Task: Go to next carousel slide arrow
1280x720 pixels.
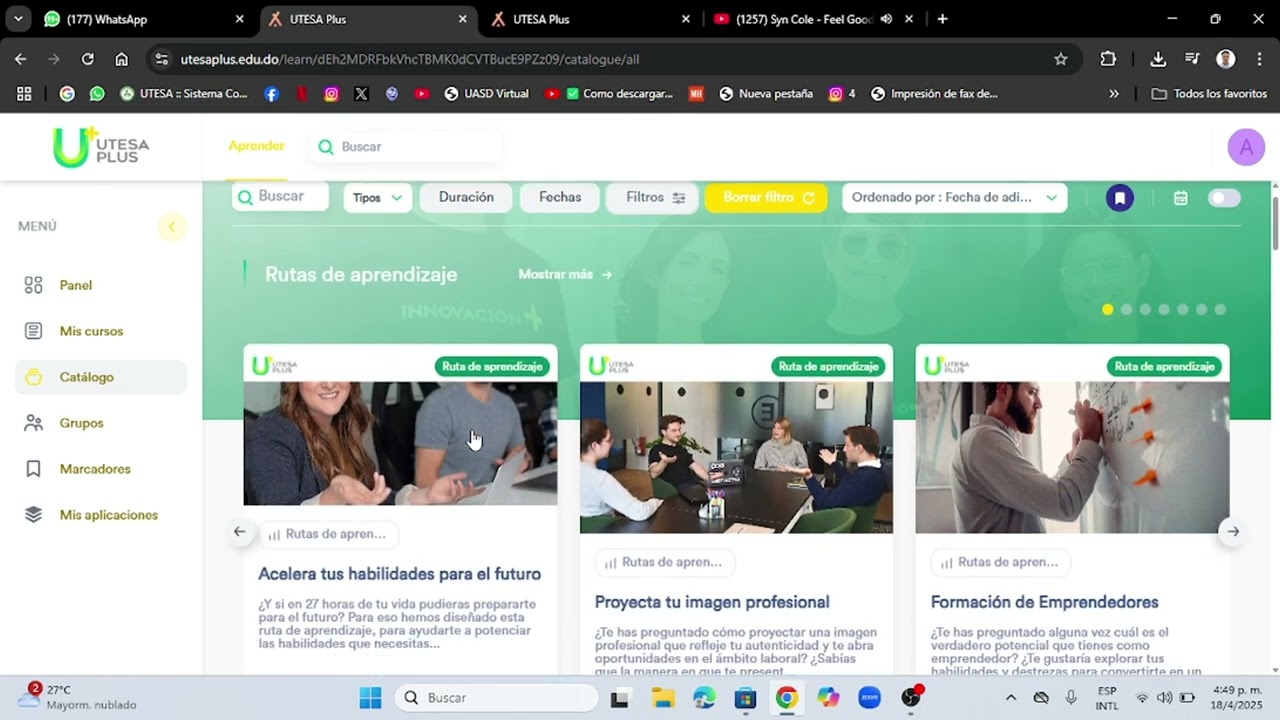Action: click(x=1233, y=532)
